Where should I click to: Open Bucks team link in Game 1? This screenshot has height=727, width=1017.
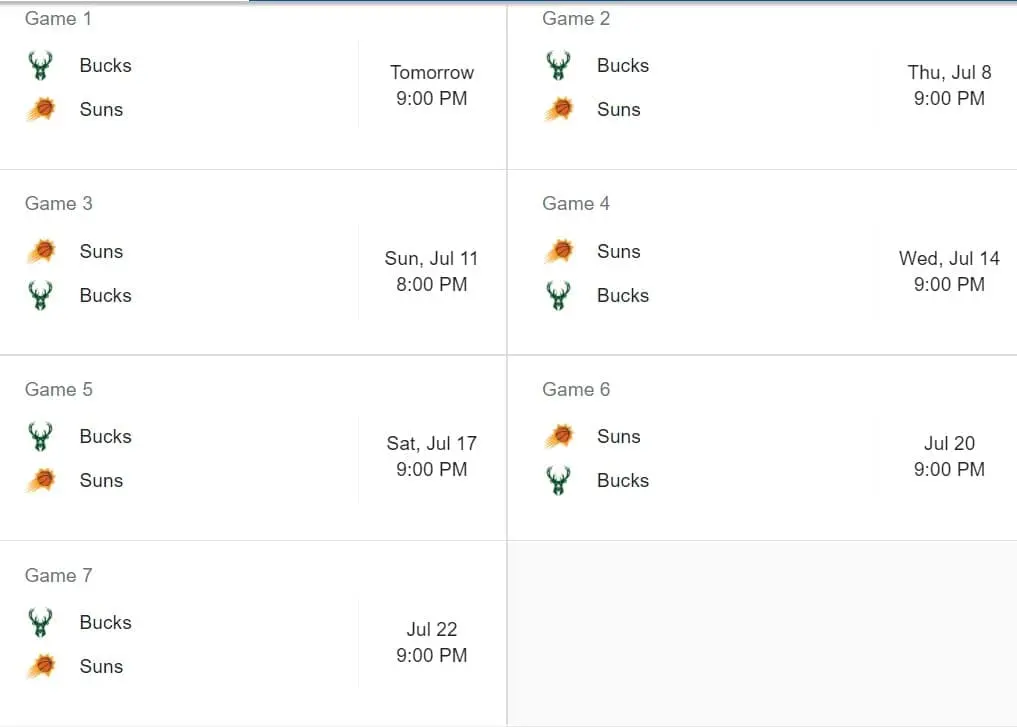click(105, 66)
